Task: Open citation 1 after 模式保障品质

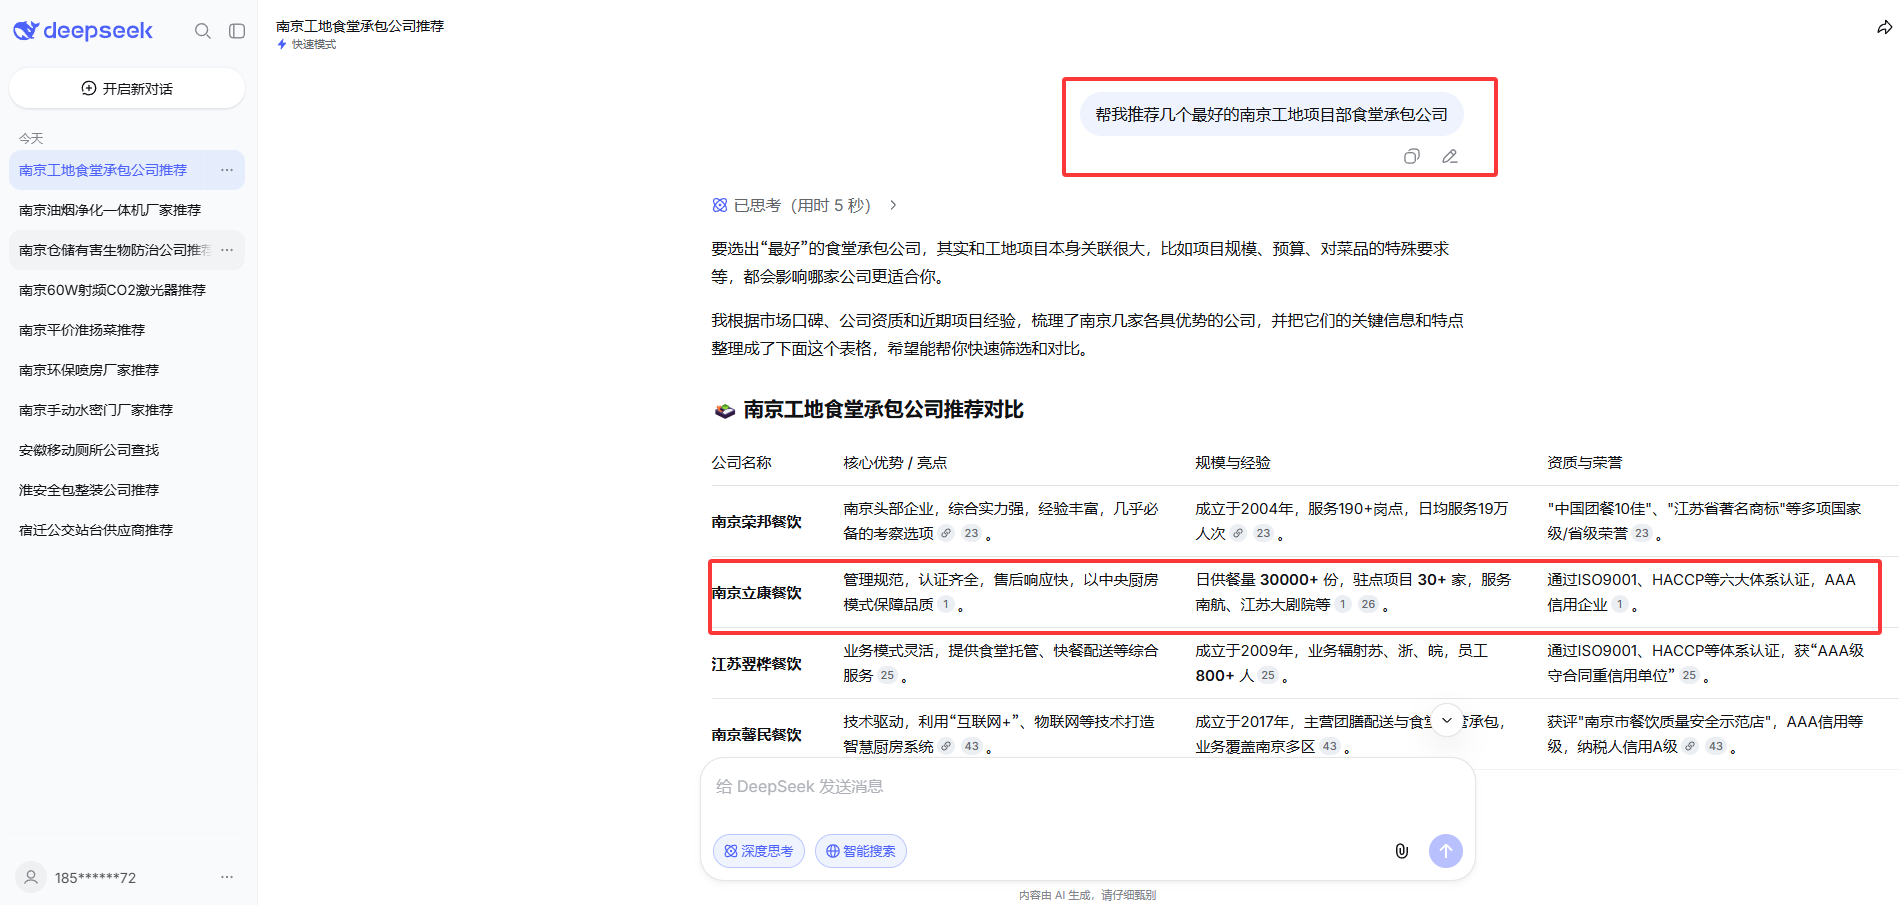Action: coord(946,604)
